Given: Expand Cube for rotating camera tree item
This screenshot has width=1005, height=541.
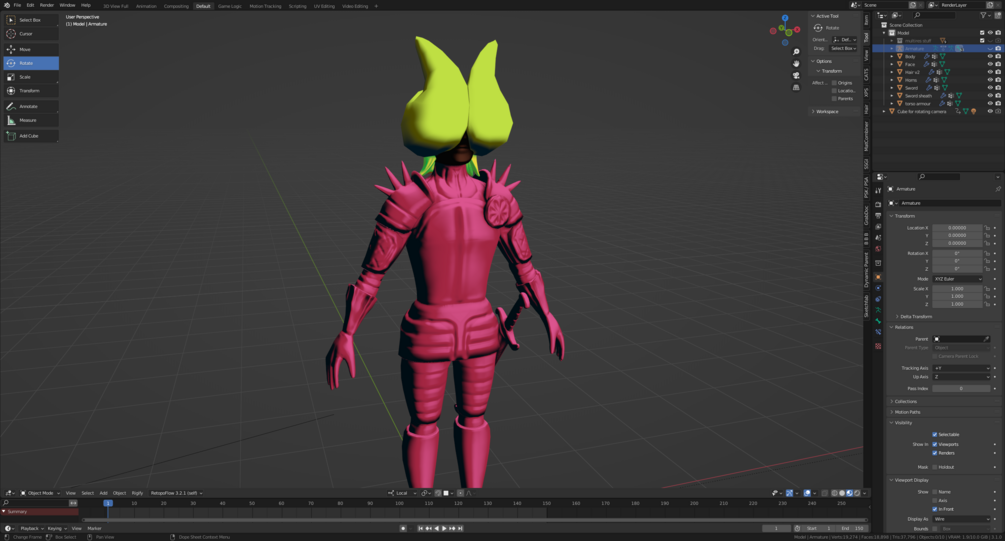Looking at the screenshot, I should [x=884, y=112].
